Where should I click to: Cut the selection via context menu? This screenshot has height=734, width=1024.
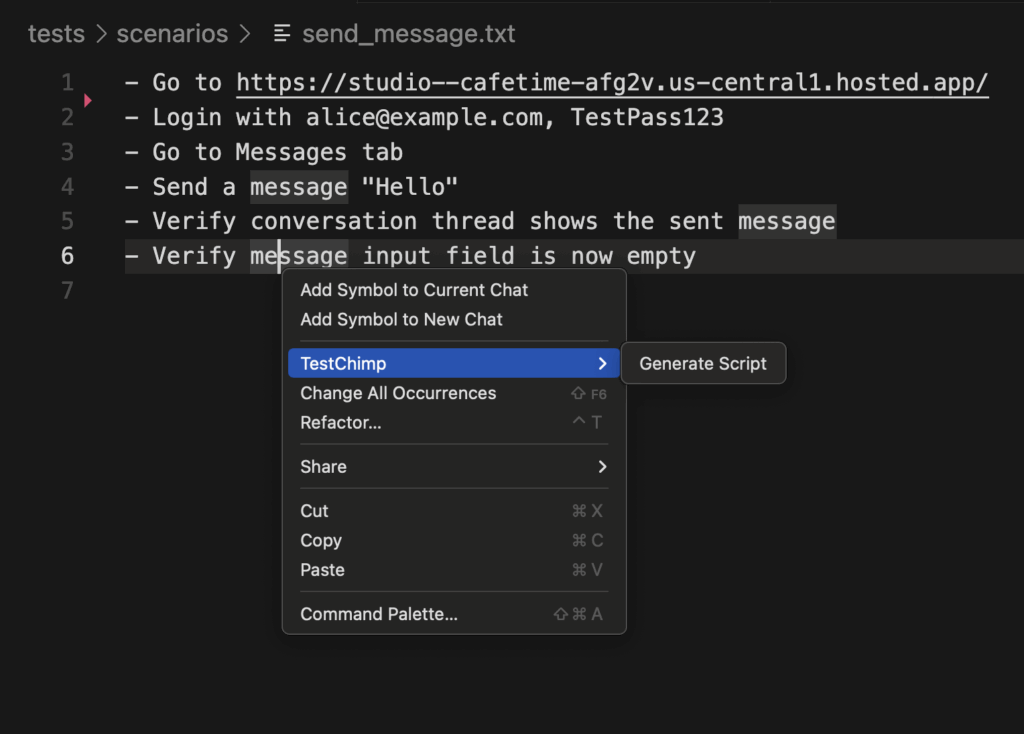click(x=314, y=511)
